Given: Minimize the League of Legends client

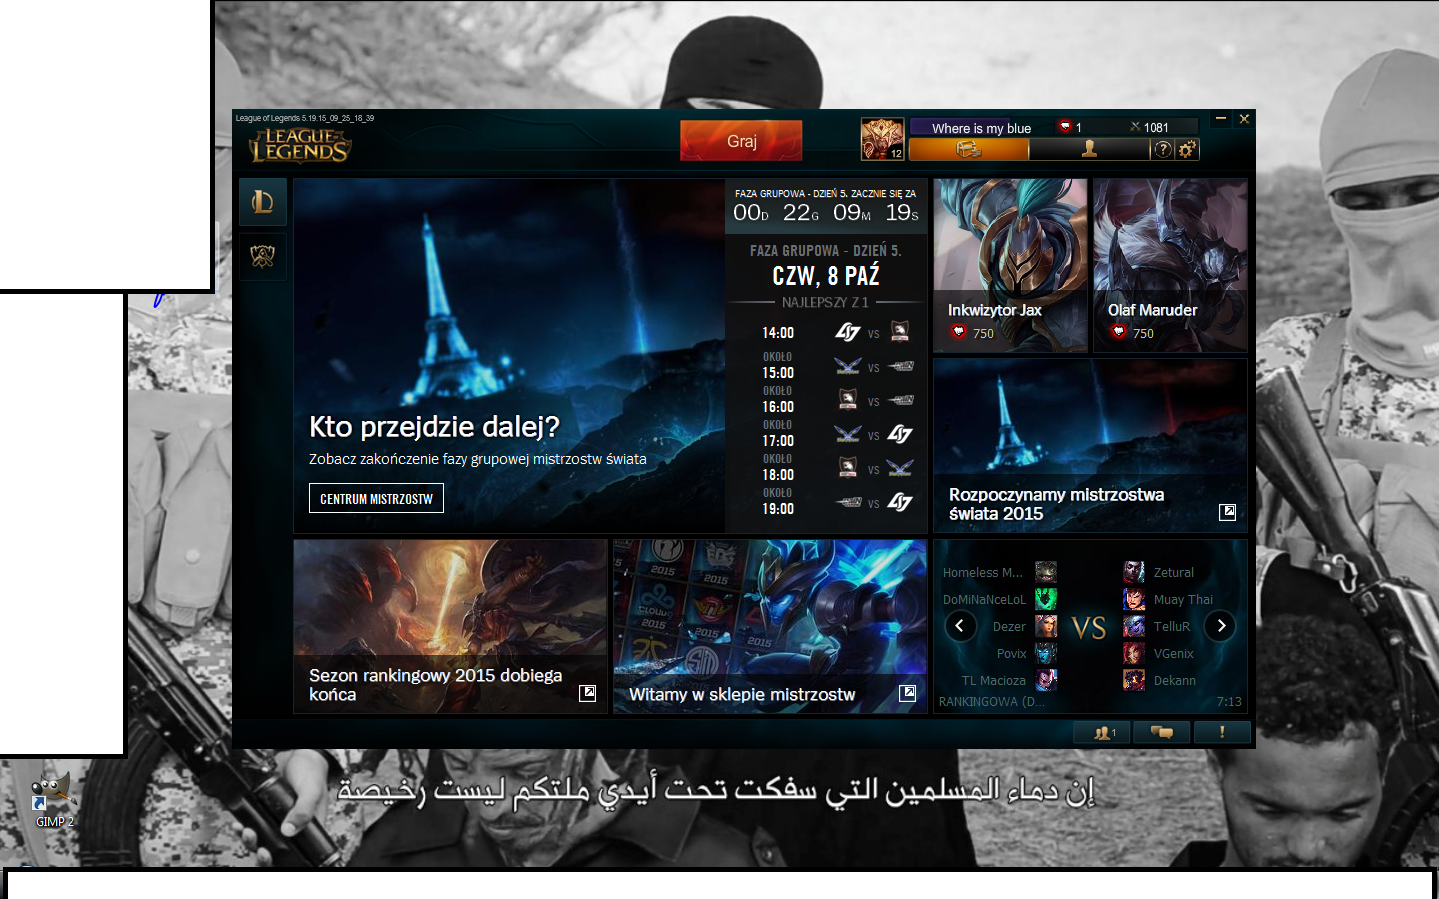Looking at the screenshot, I should (x=1220, y=118).
